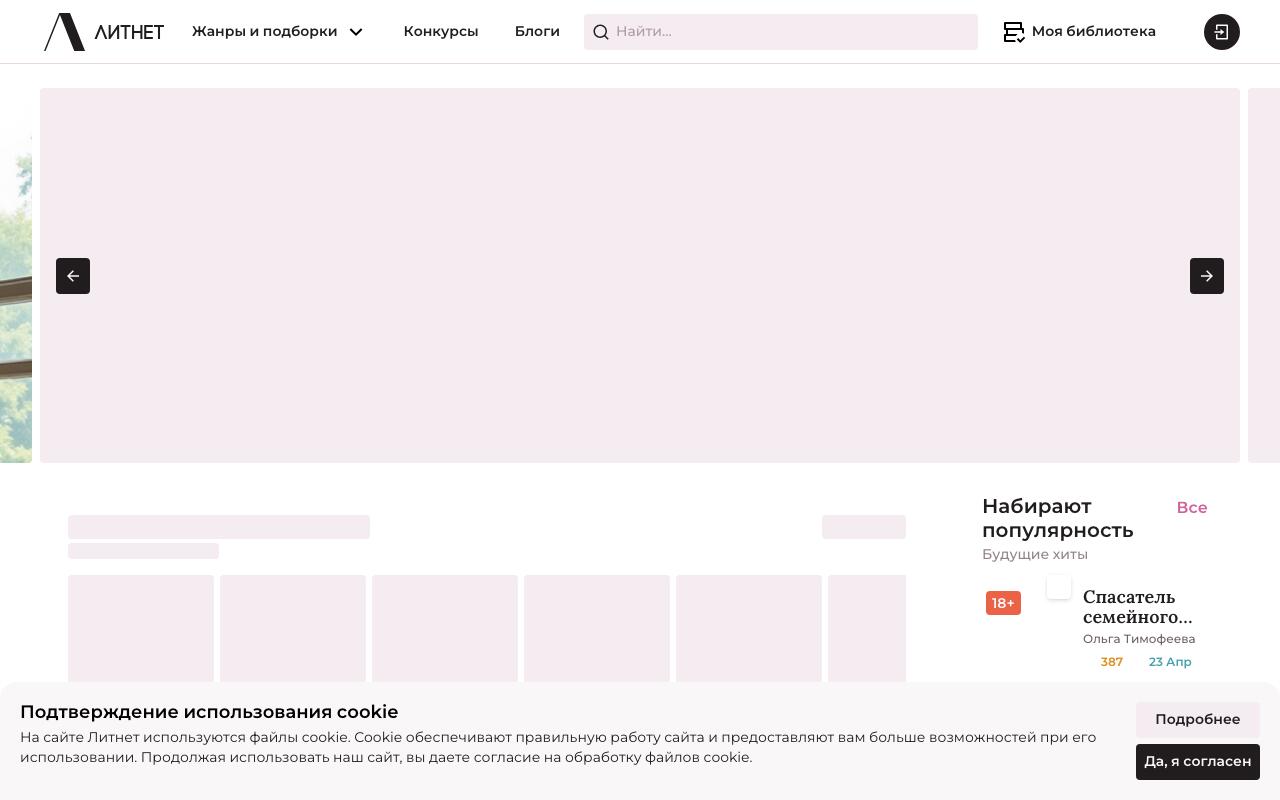1280x800 pixels.
Task: Expand the Жанры и подборки menu
Action: (x=277, y=32)
